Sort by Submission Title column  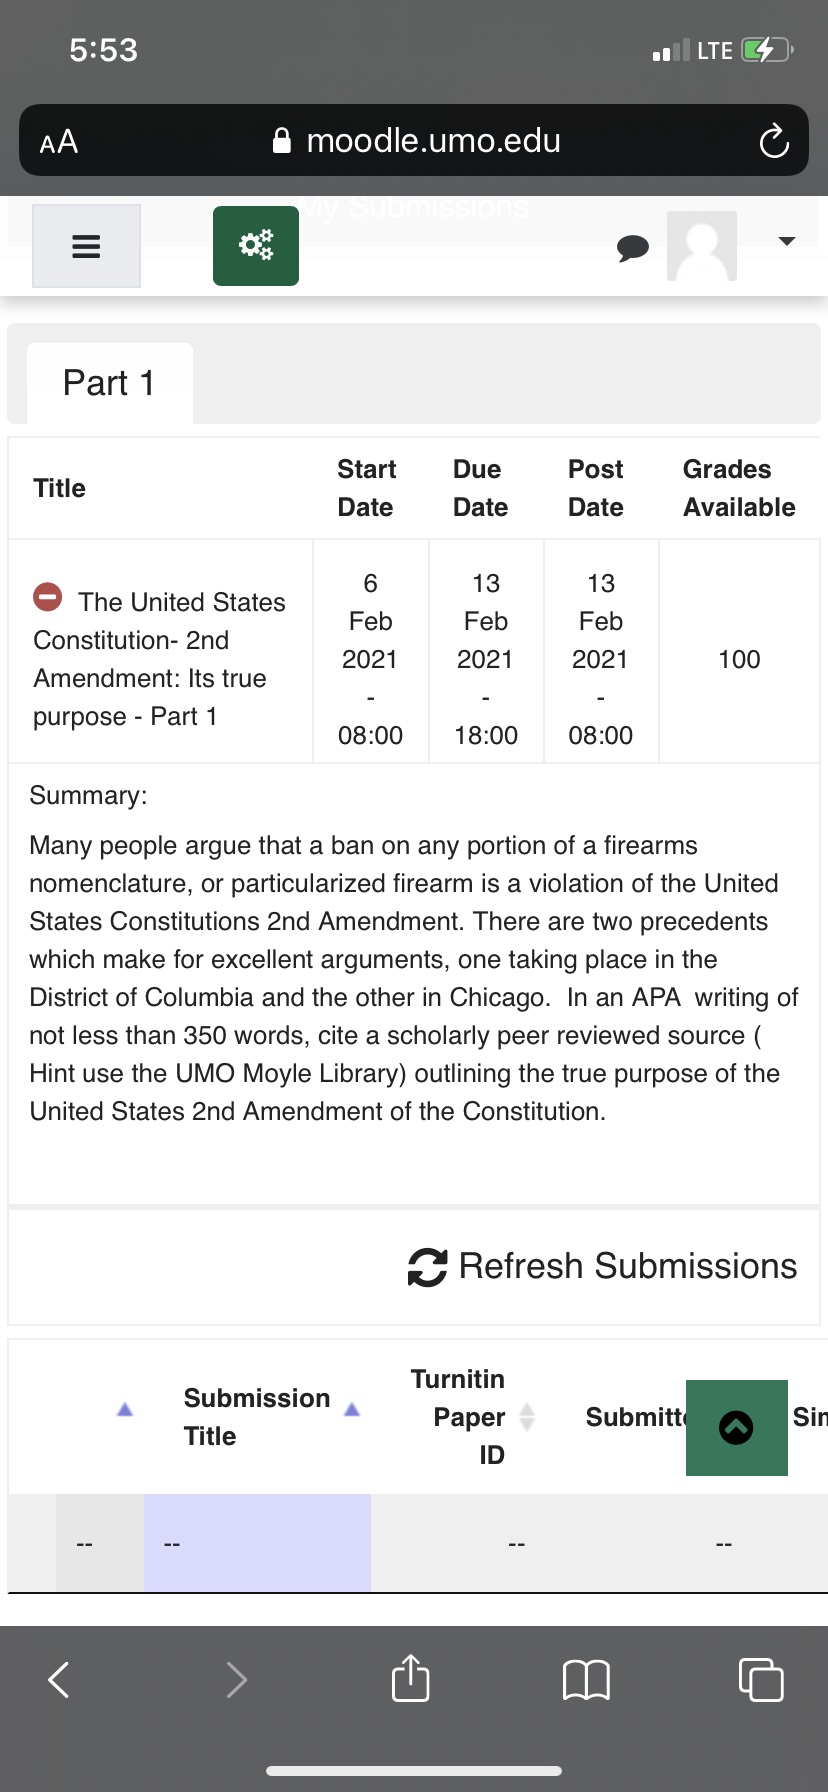[x=257, y=1416]
